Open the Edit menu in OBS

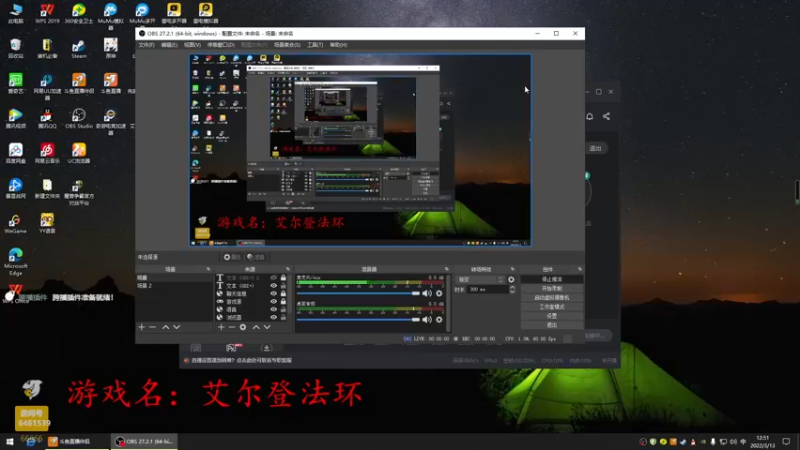pyautogui.click(x=169, y=45)
